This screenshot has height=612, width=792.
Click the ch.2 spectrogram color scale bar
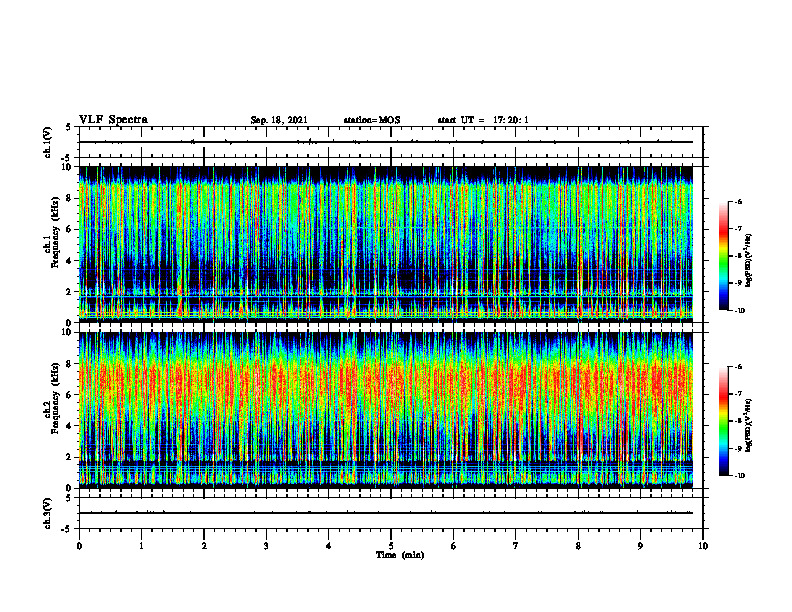pos(723,421)
